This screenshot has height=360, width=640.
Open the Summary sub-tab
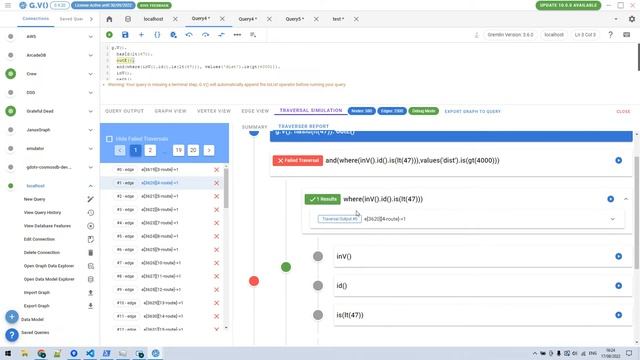click(x=254, y=127)
